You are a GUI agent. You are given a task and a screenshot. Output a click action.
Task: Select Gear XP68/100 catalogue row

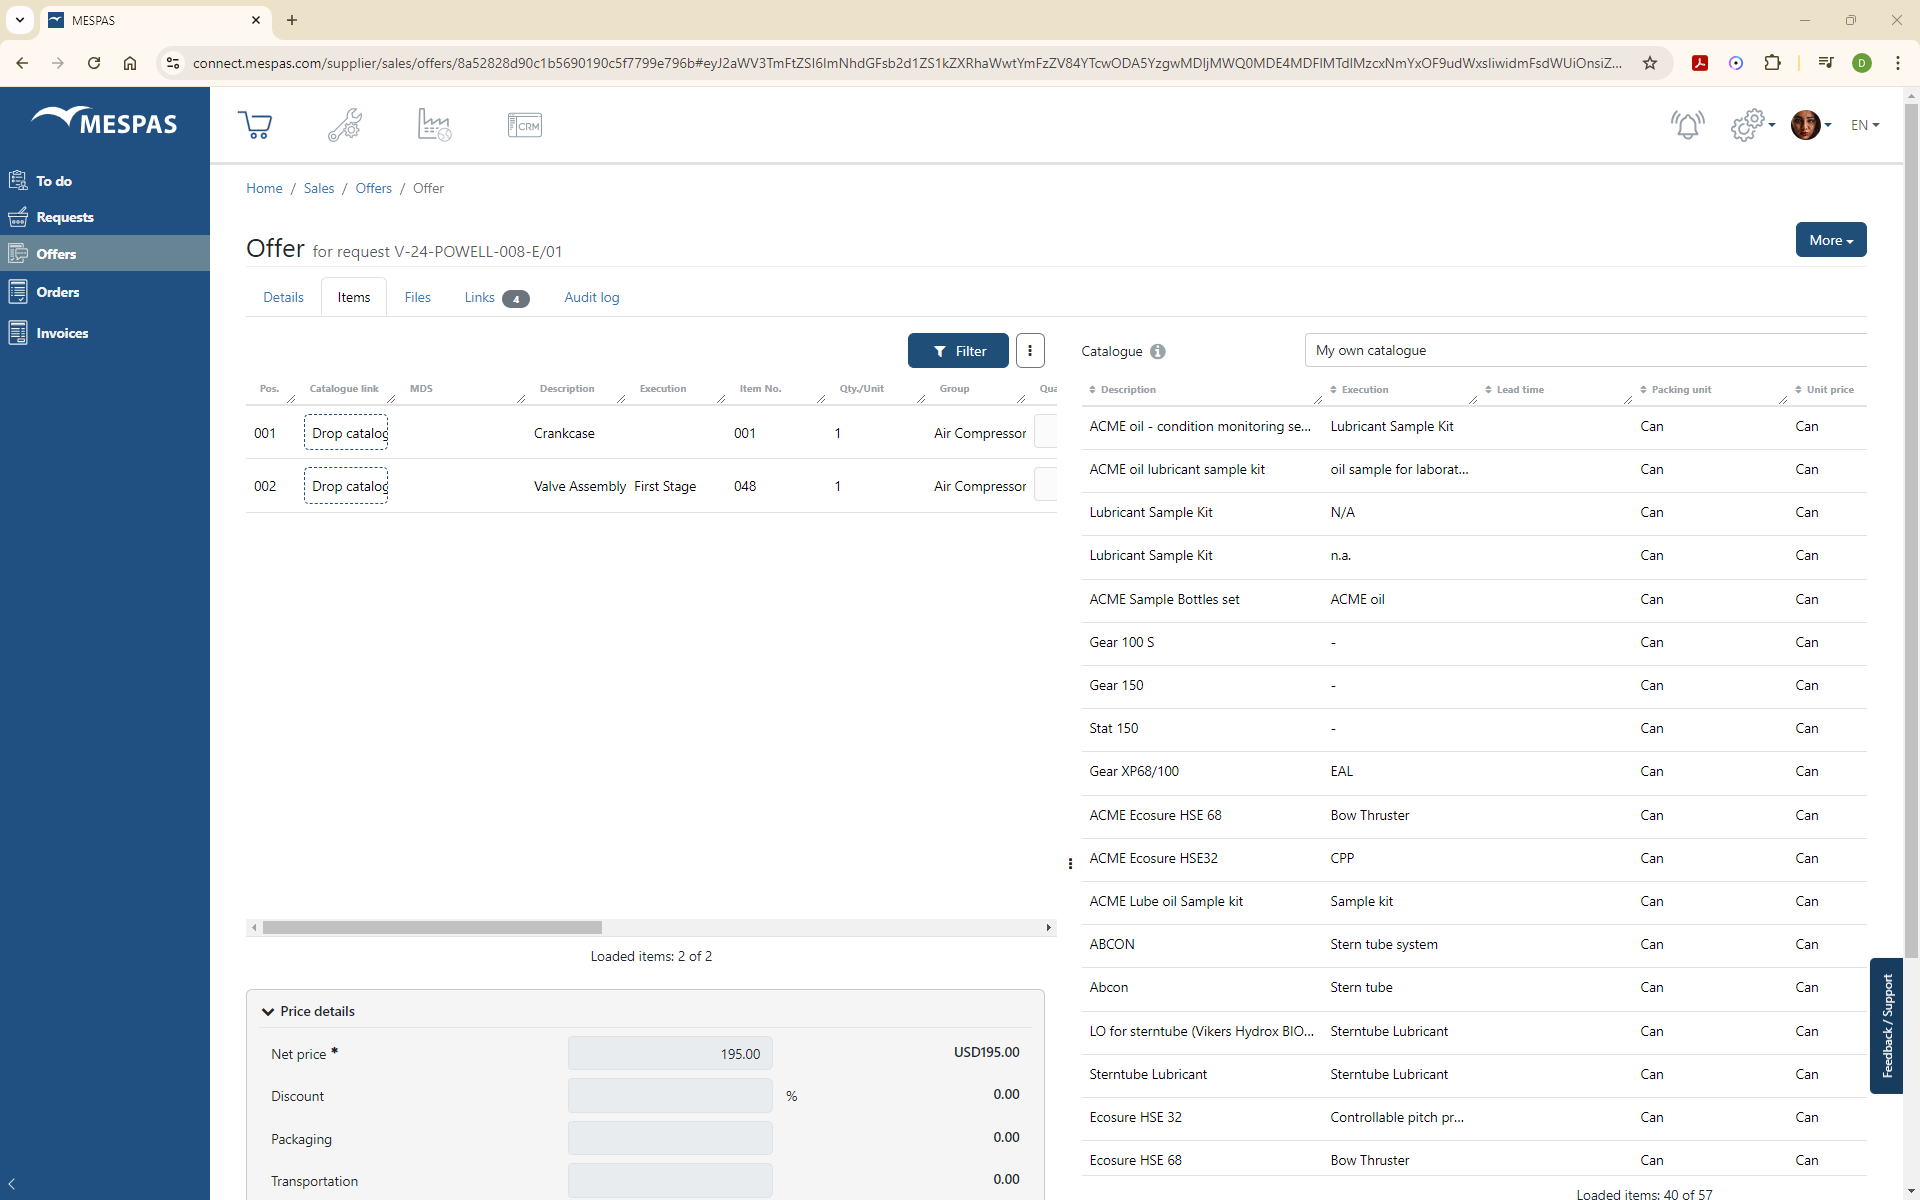1474,771
